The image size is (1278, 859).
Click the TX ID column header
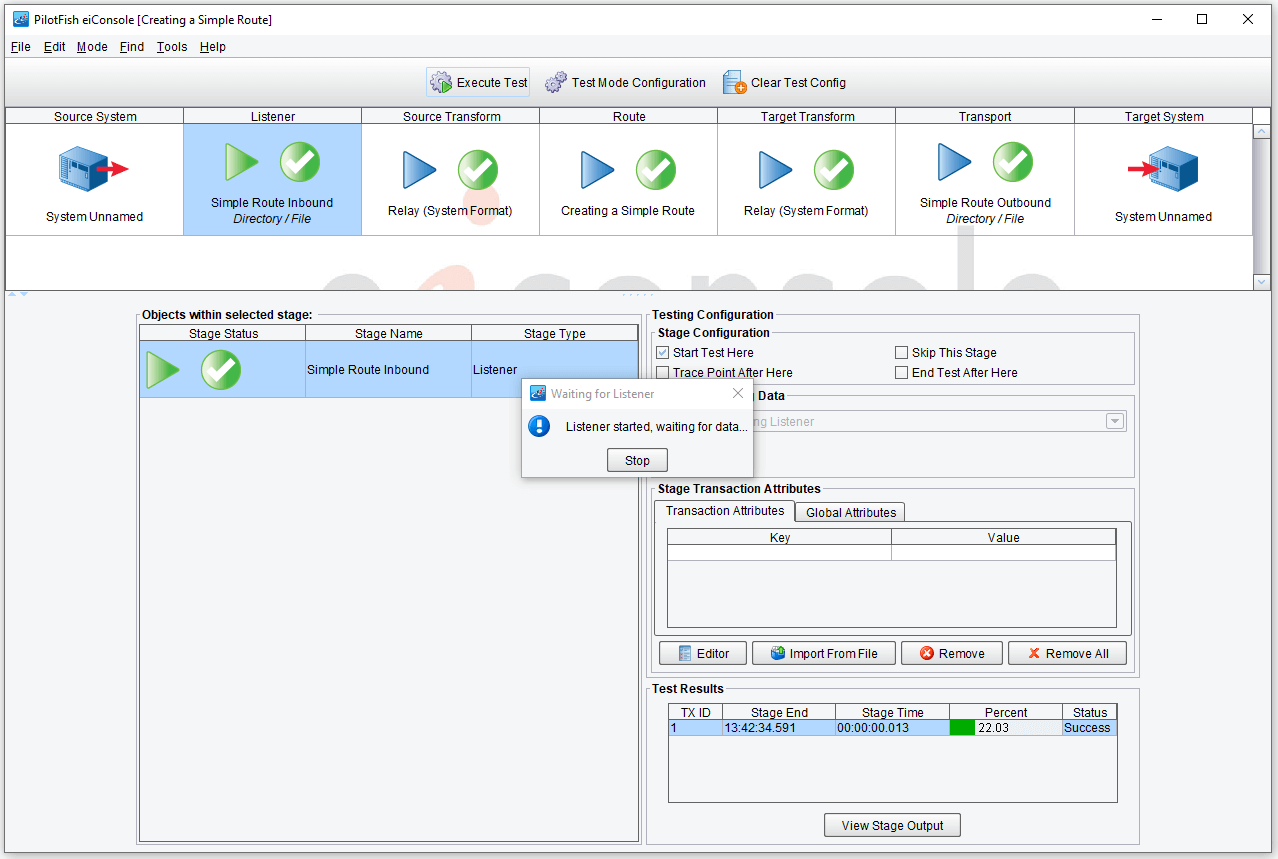coord(696,712)
